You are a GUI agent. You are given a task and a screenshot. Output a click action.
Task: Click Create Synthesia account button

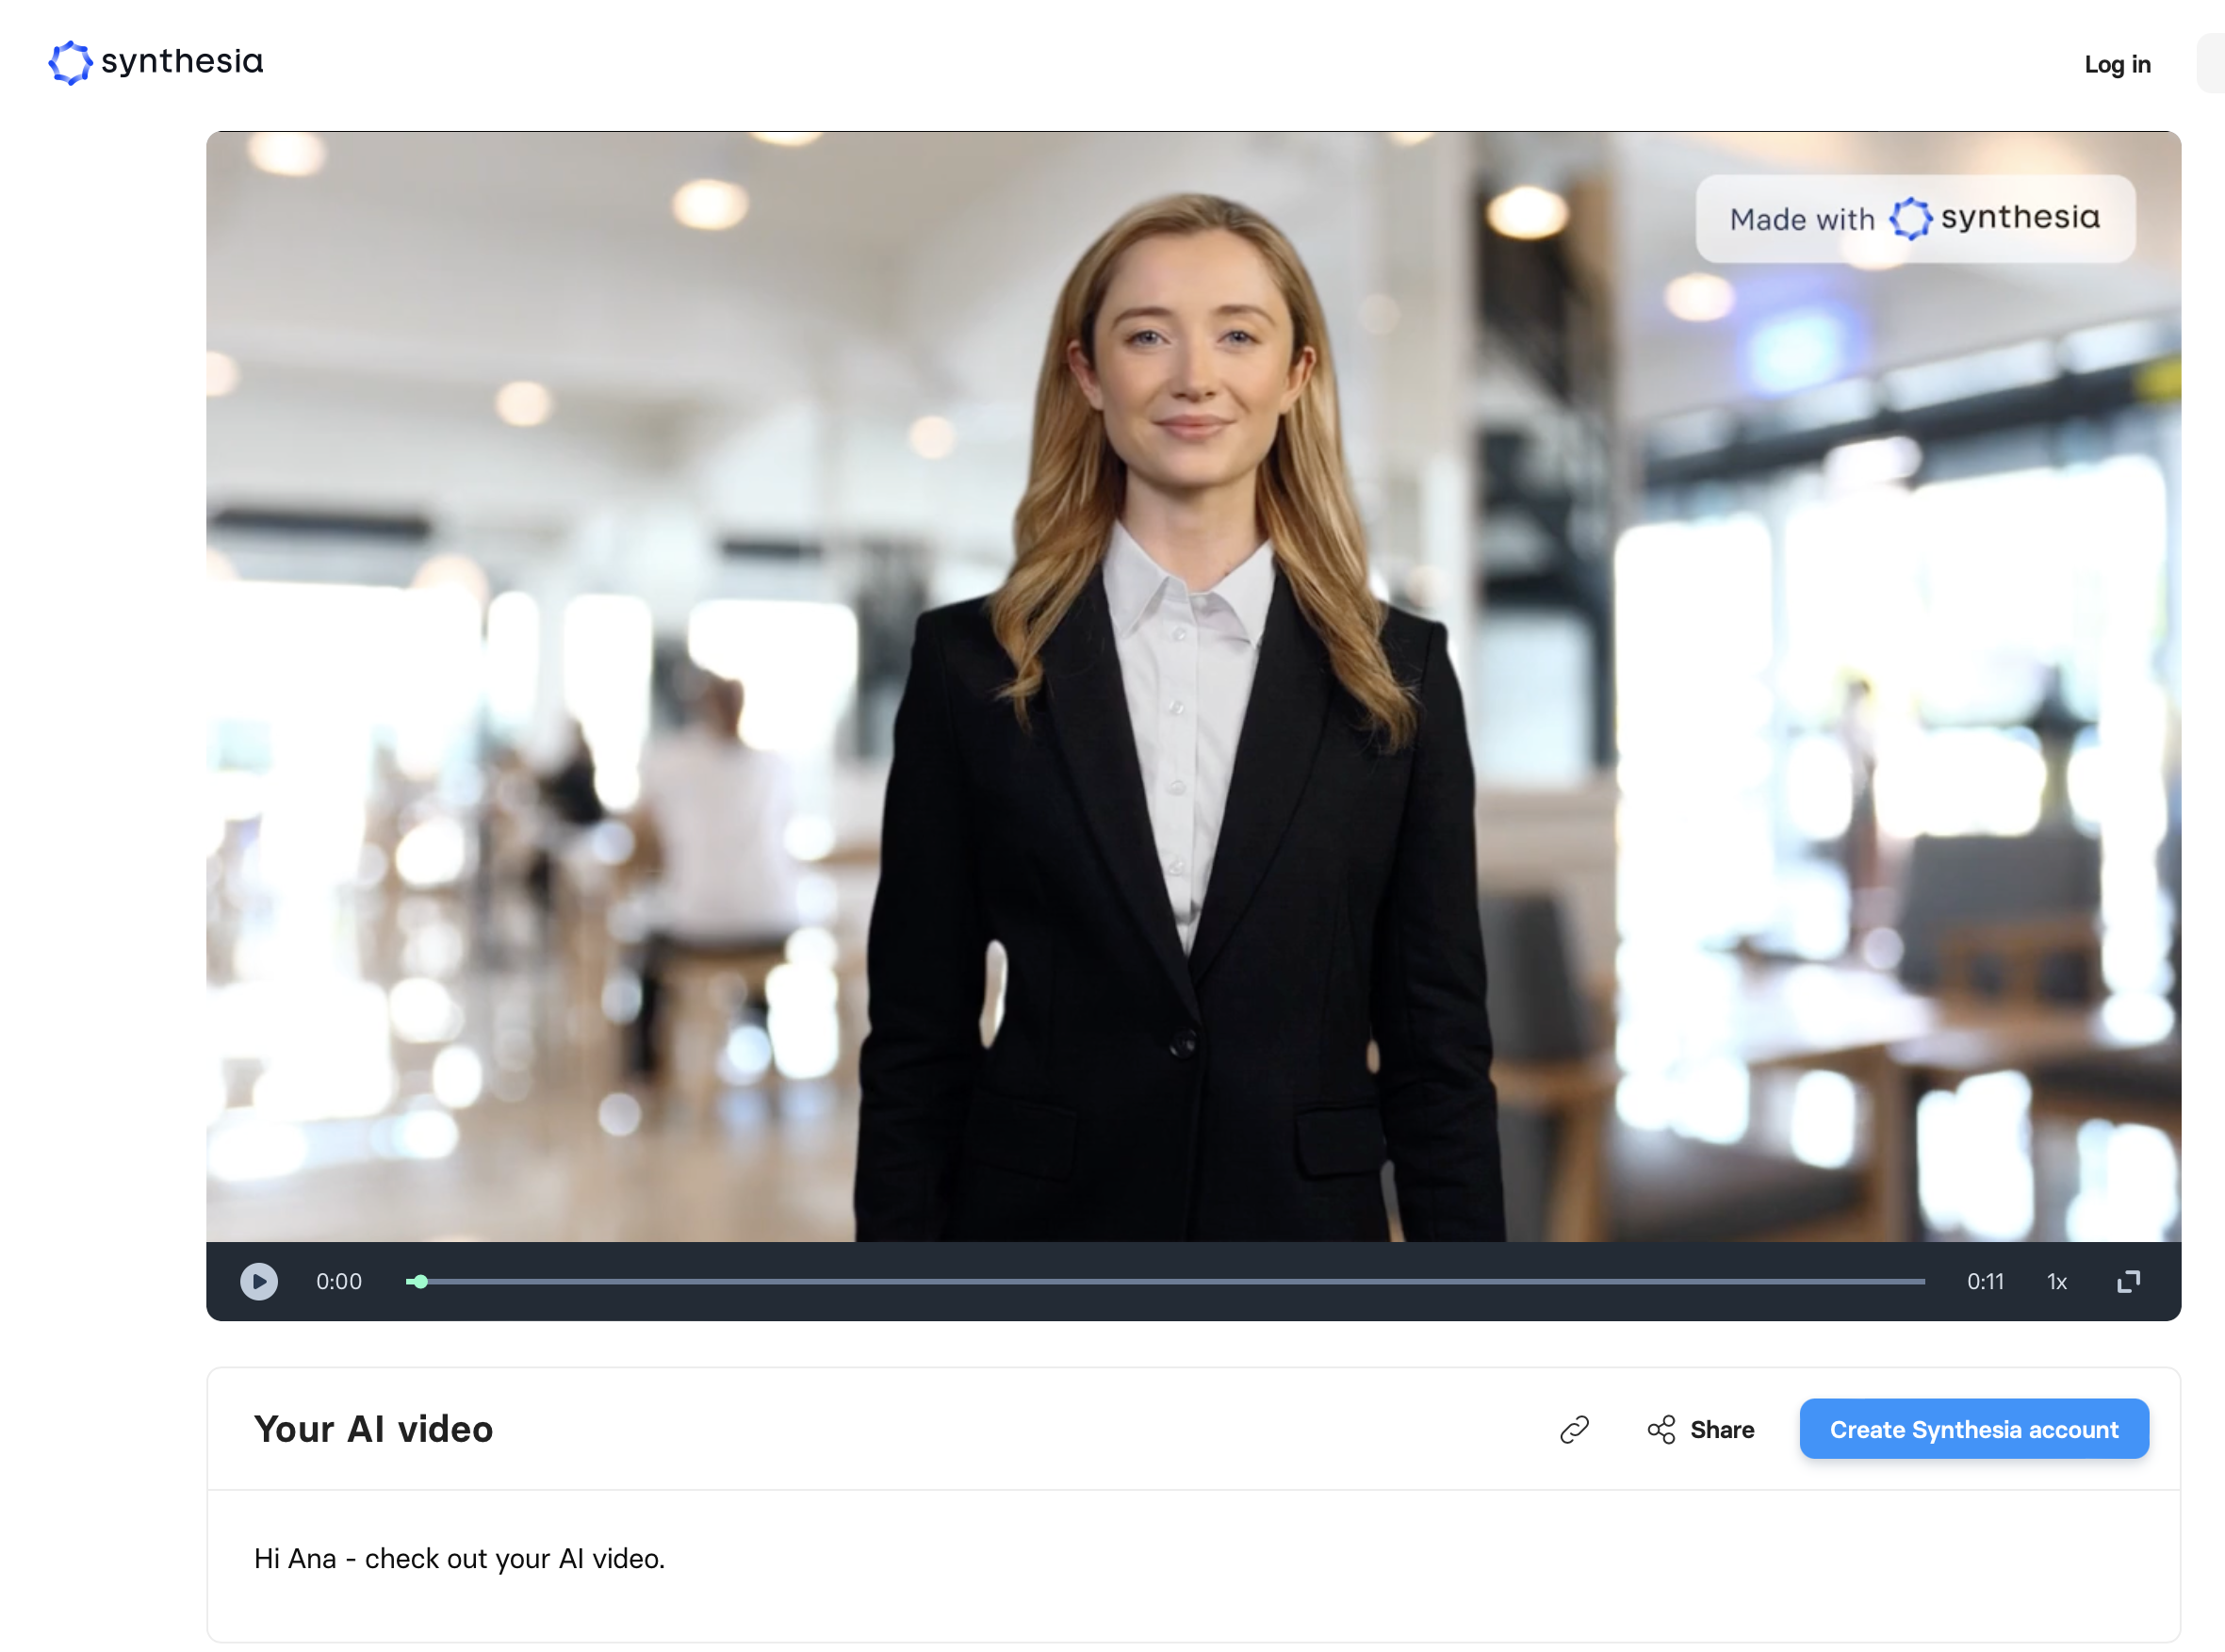1973,1429
